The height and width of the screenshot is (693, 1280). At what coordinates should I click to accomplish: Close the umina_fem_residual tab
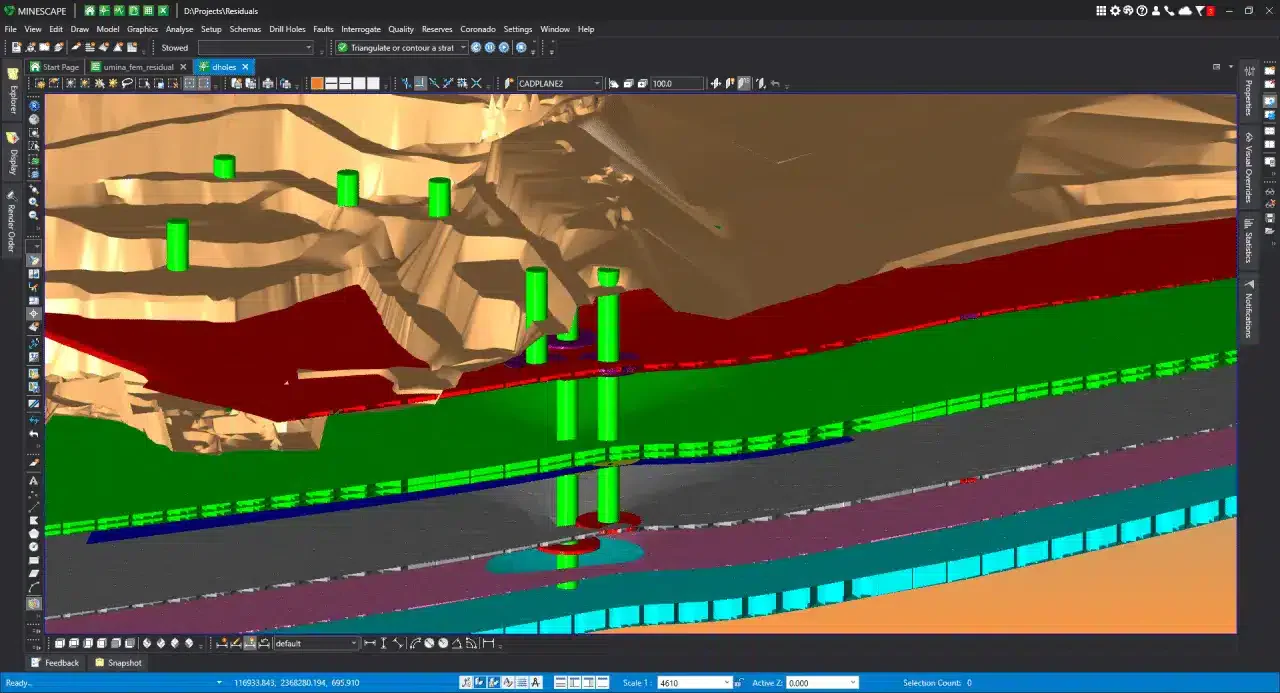tap(183, 67)
